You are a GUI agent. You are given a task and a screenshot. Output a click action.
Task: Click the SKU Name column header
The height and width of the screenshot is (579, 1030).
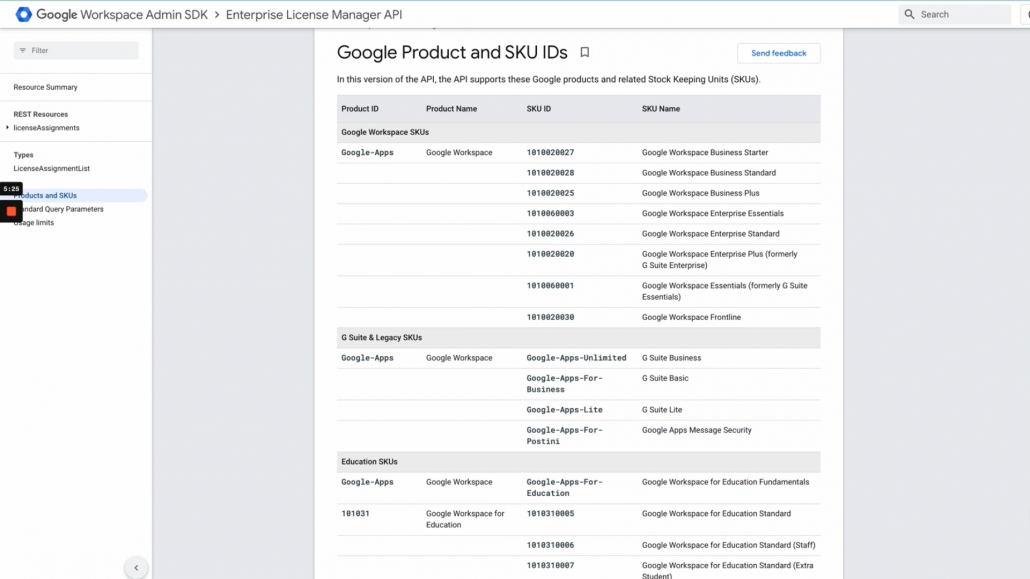[661, 109]
